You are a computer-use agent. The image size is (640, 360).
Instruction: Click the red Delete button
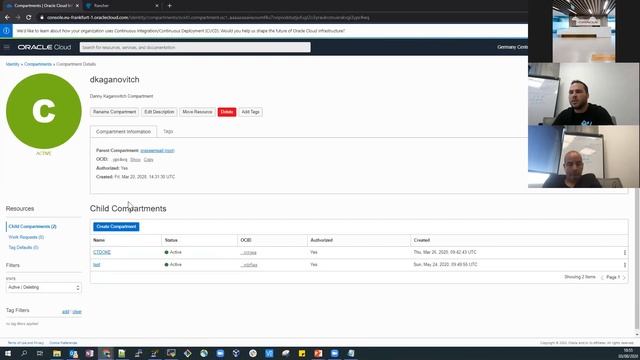227,112
